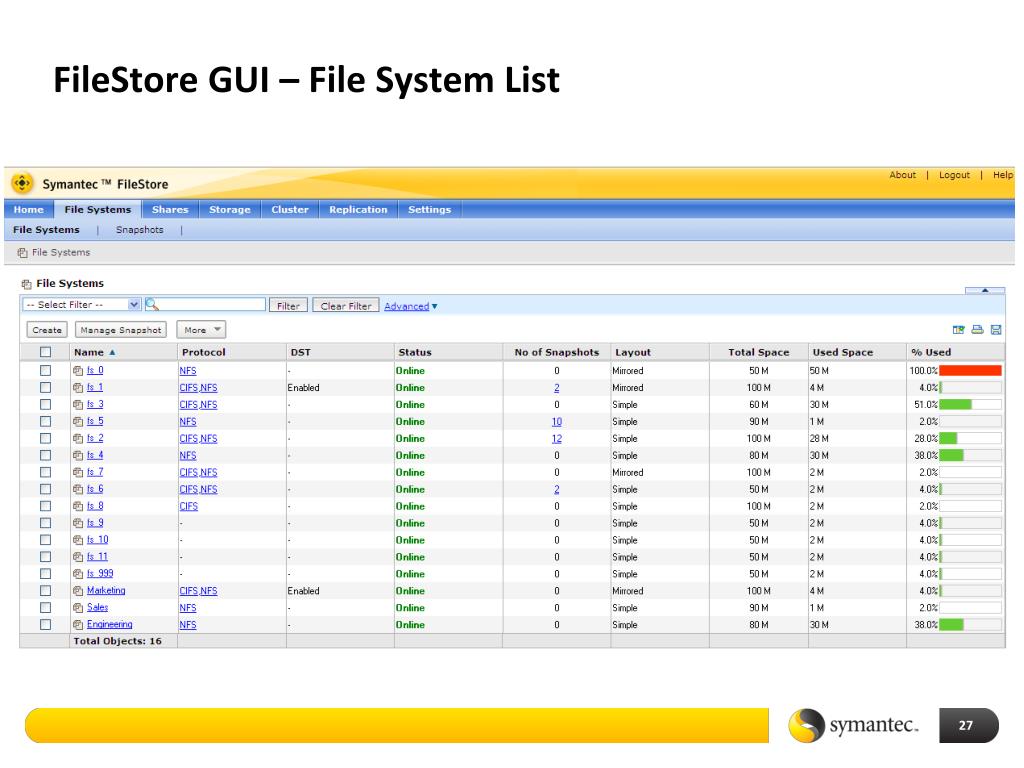Open the Cluster tab
1024x768 pixels.
click(x=290, y=210)
